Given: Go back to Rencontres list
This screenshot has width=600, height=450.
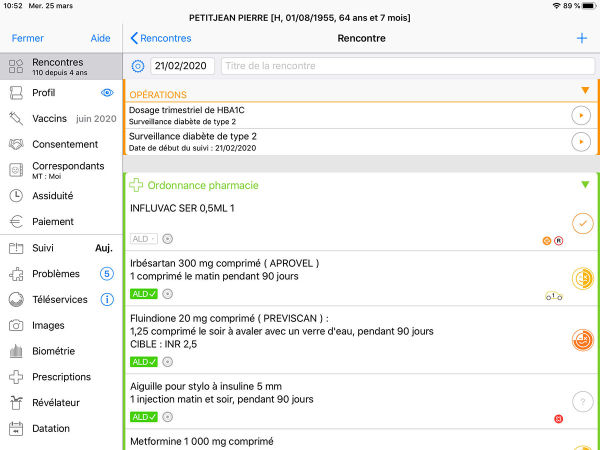Looking at the screenshot, I should [x=160, y=38].
